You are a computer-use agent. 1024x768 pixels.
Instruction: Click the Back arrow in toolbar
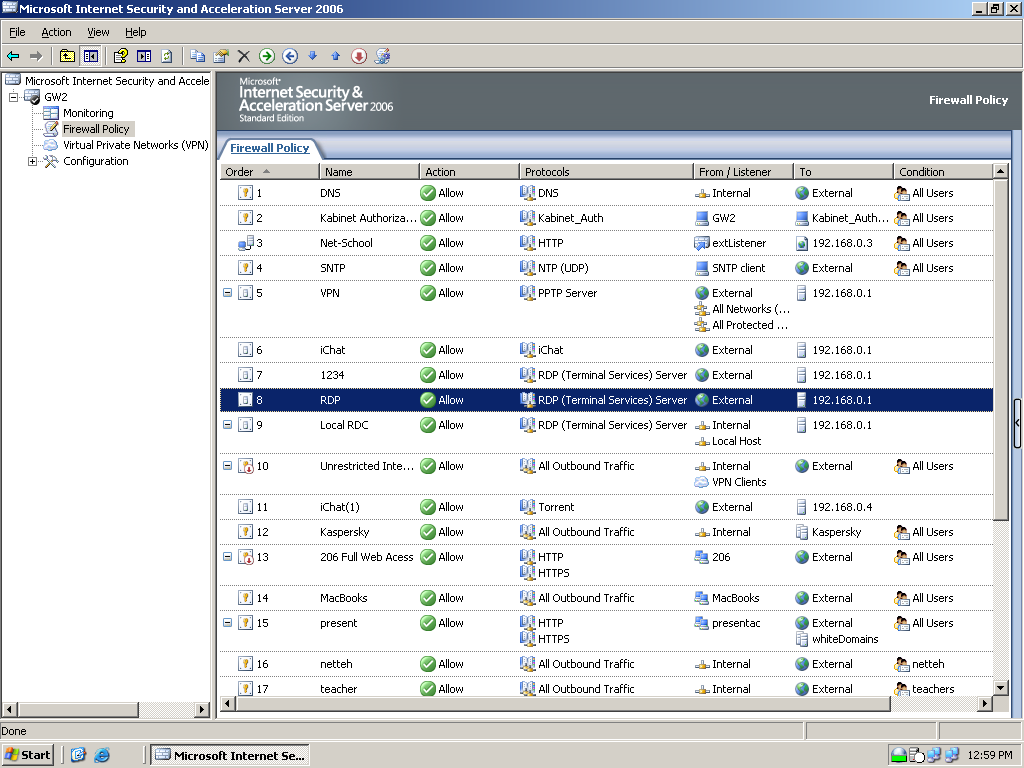pos(13,56)
